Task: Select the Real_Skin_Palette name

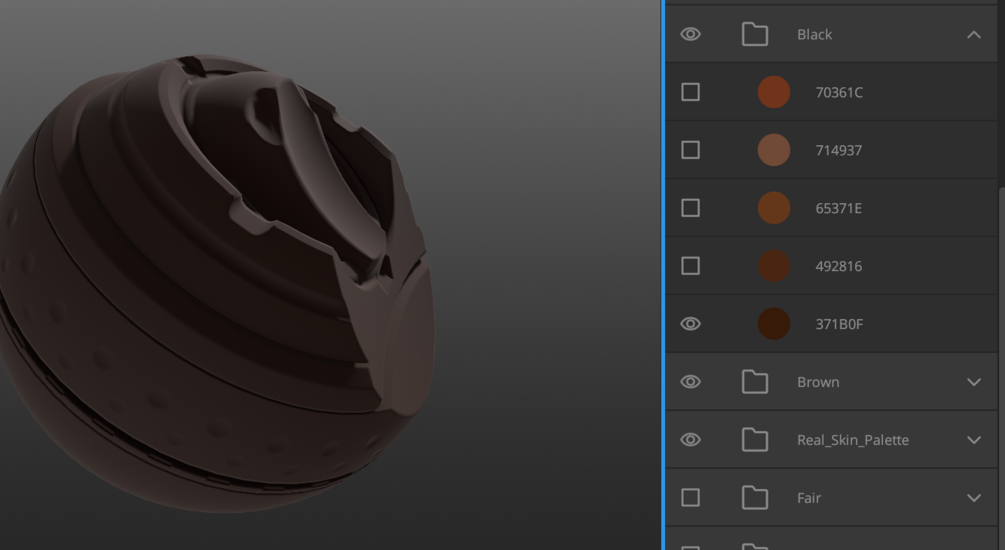Action: tap(852, 440)
